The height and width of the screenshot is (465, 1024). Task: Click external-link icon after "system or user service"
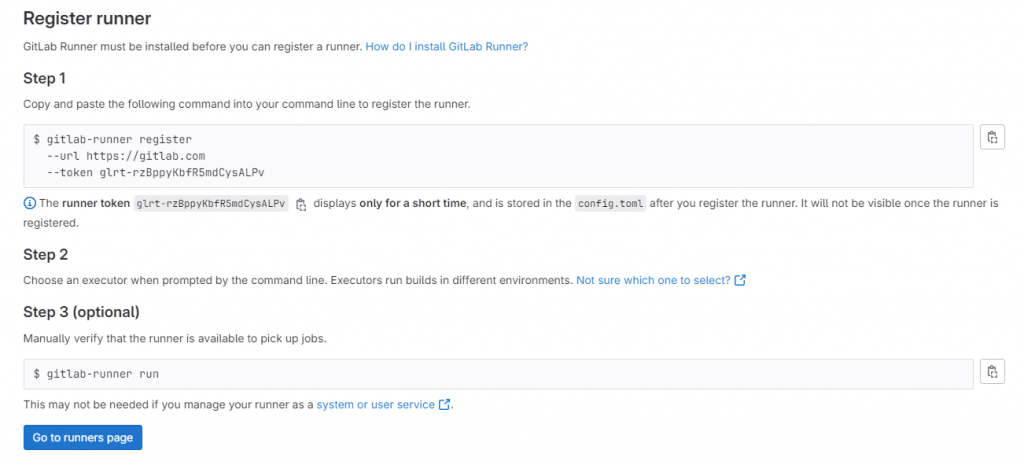[445, 405]
